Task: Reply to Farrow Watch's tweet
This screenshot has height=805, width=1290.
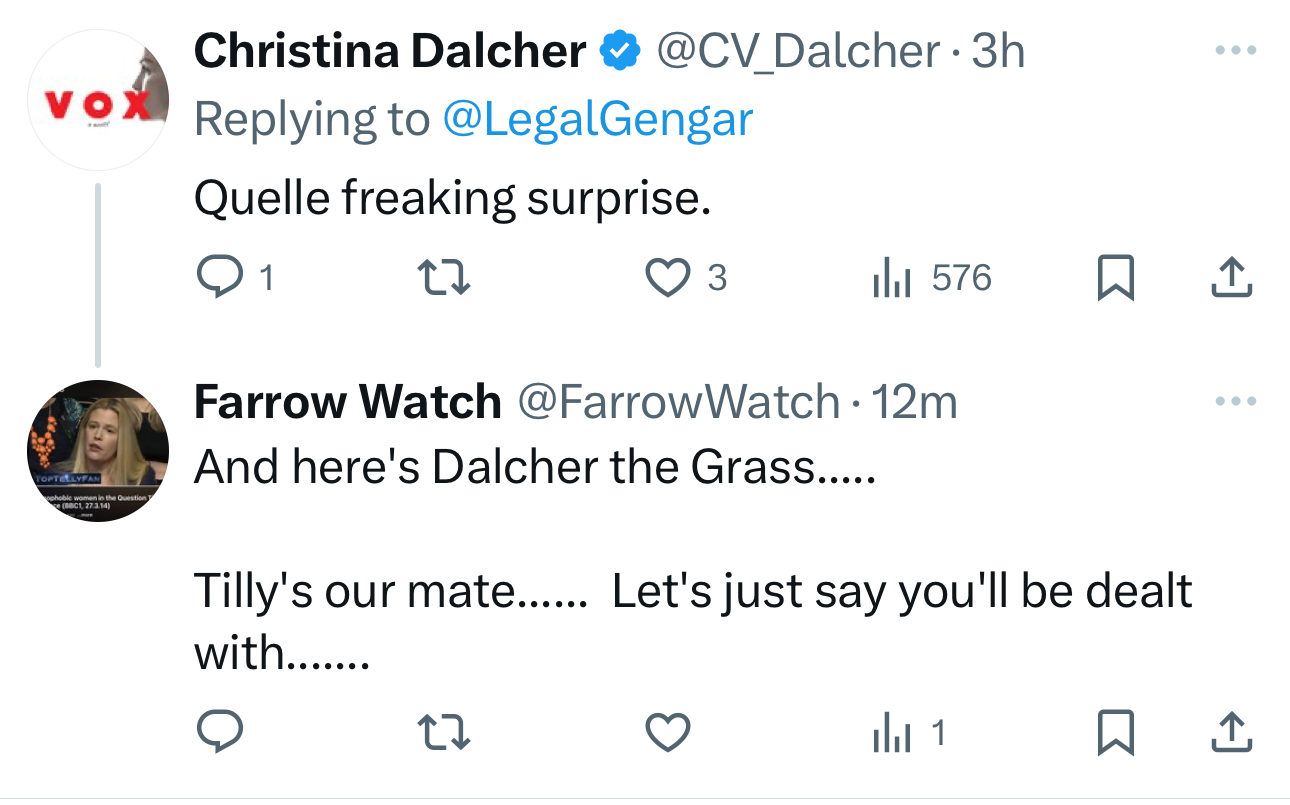Action: click(x=219, y=735)
